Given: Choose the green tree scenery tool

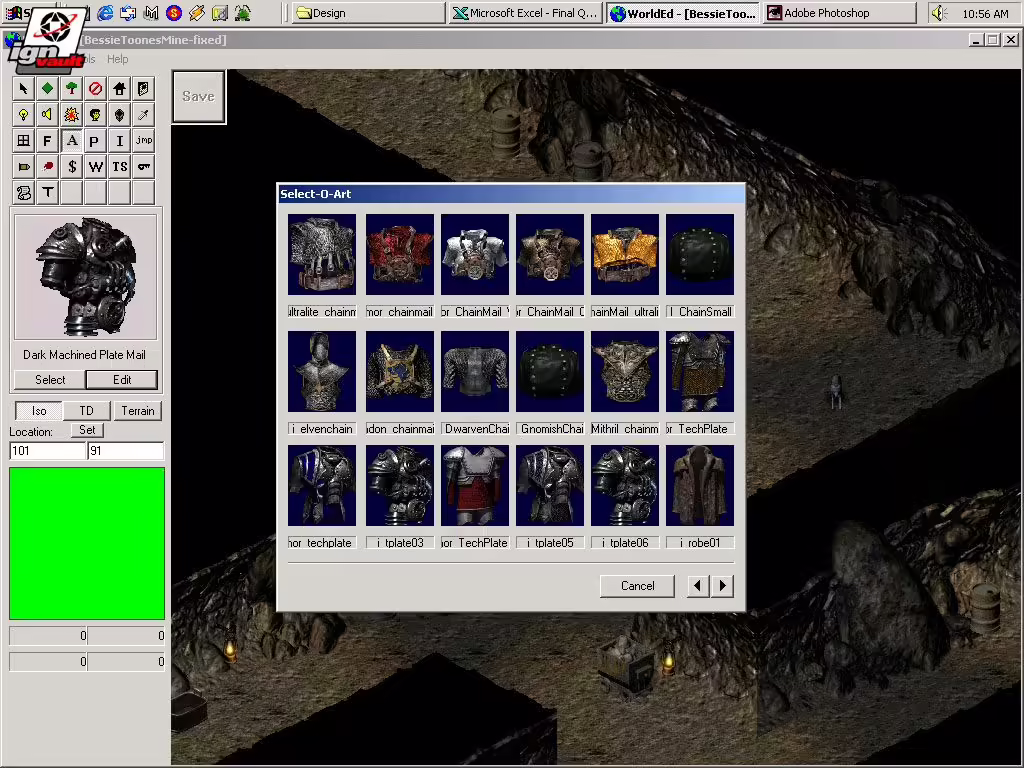Looking at the screenshot, I should [72, 88].
